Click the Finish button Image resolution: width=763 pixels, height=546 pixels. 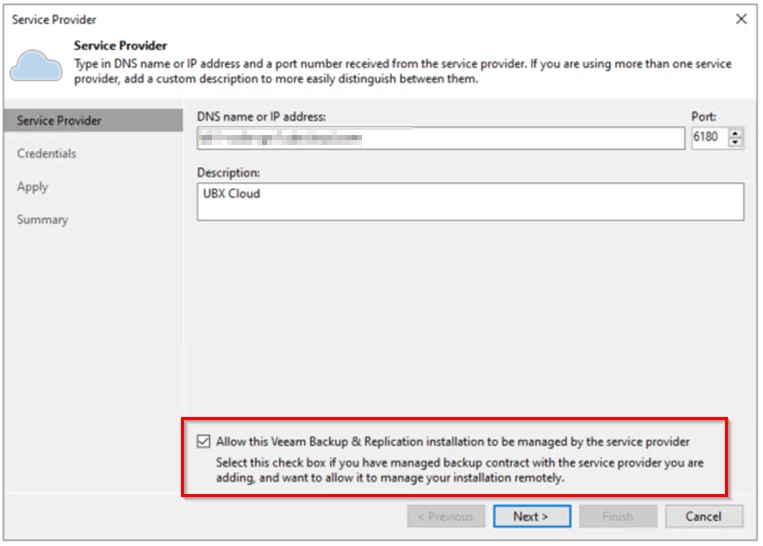617,517
